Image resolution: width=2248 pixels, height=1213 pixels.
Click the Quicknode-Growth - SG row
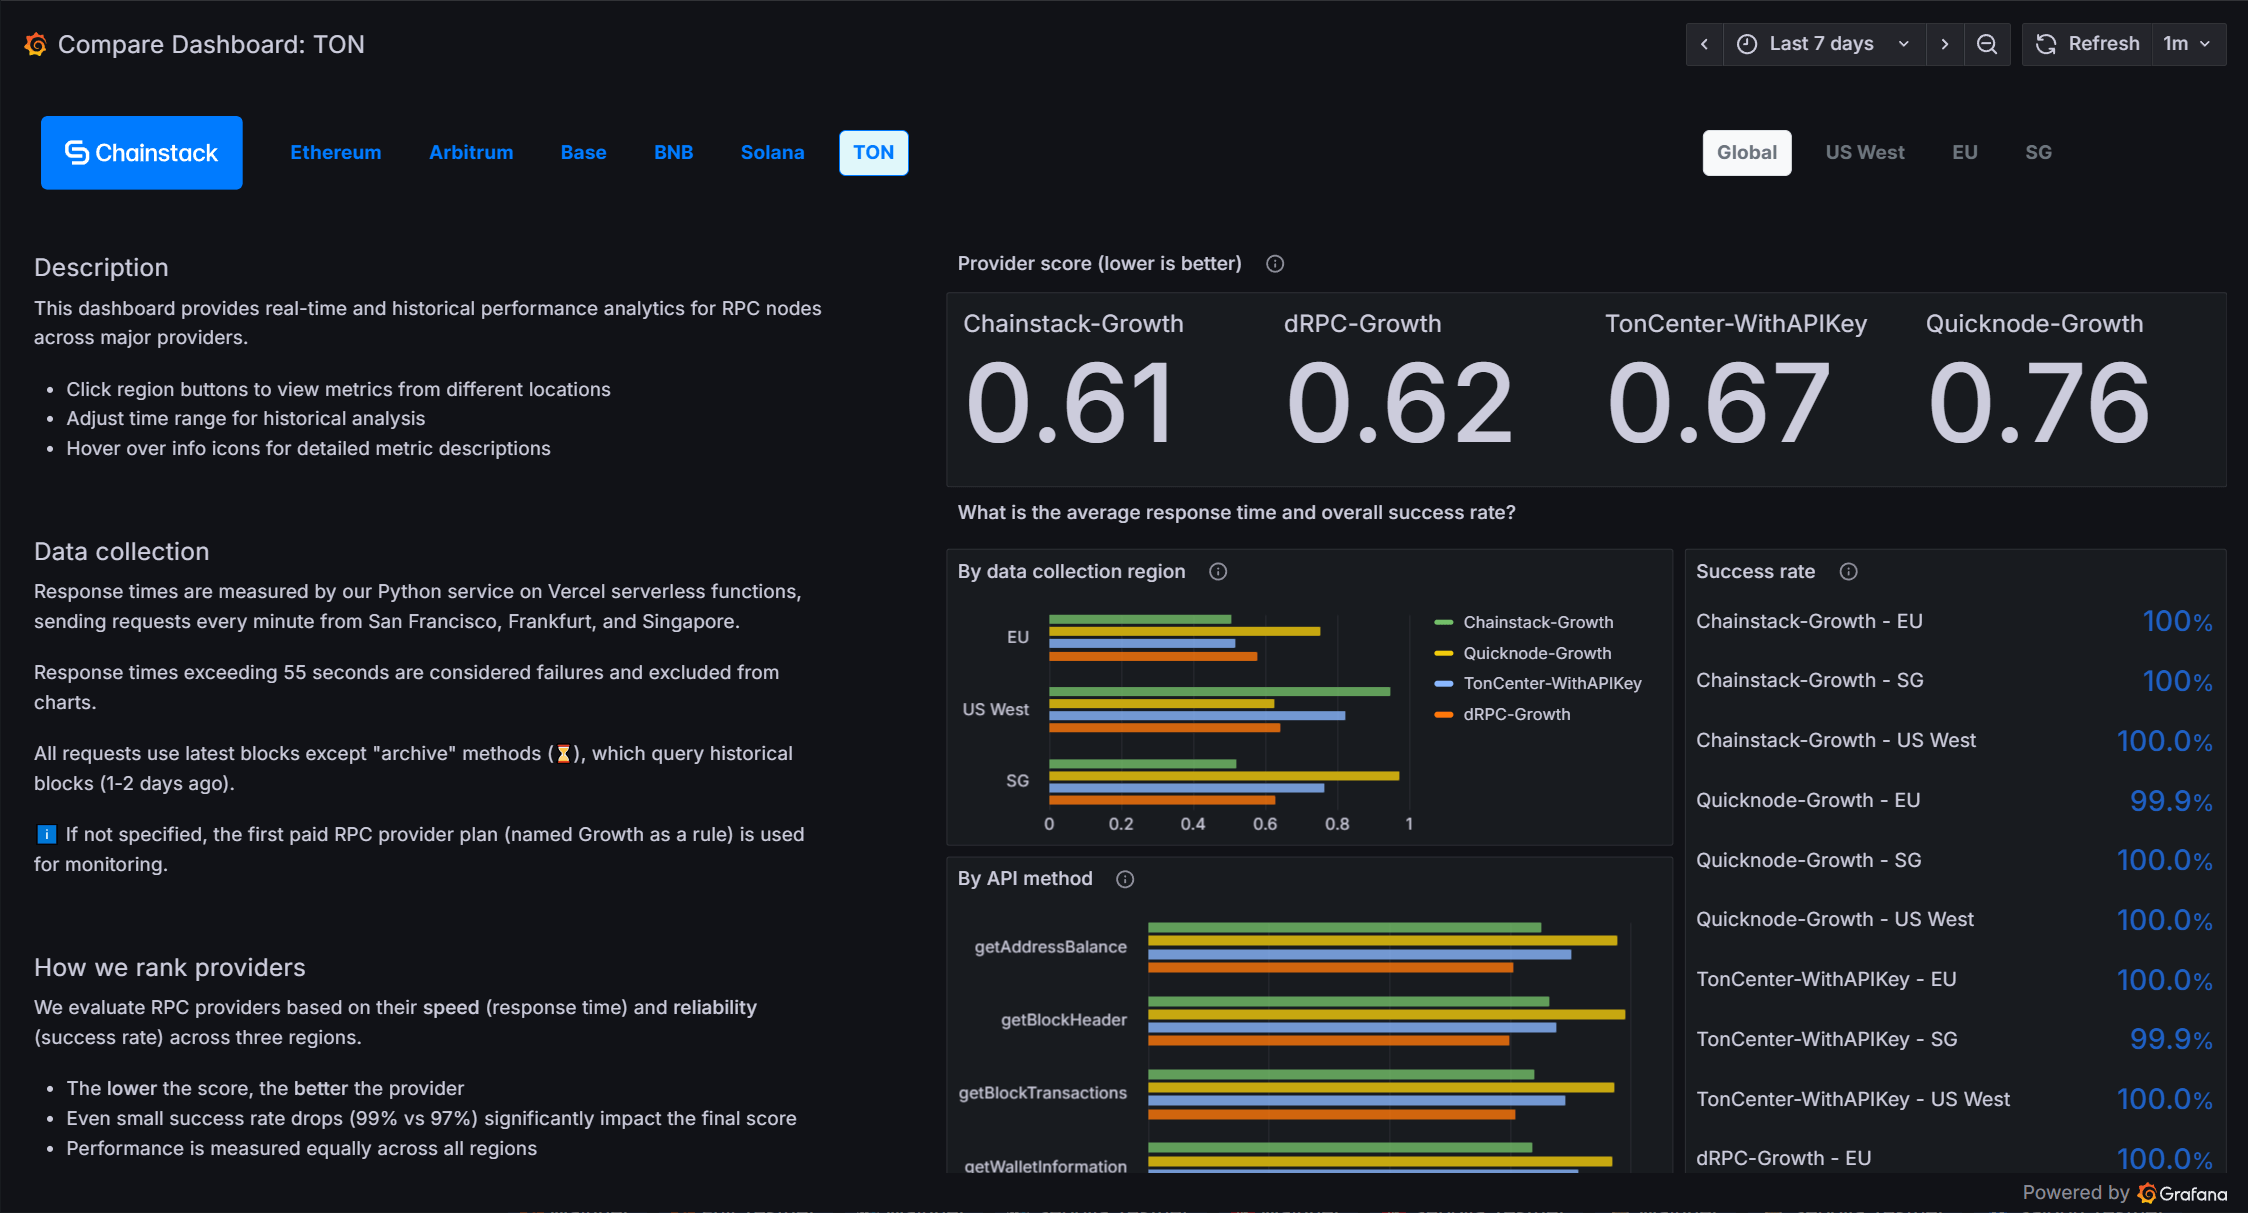(1955, 860)
